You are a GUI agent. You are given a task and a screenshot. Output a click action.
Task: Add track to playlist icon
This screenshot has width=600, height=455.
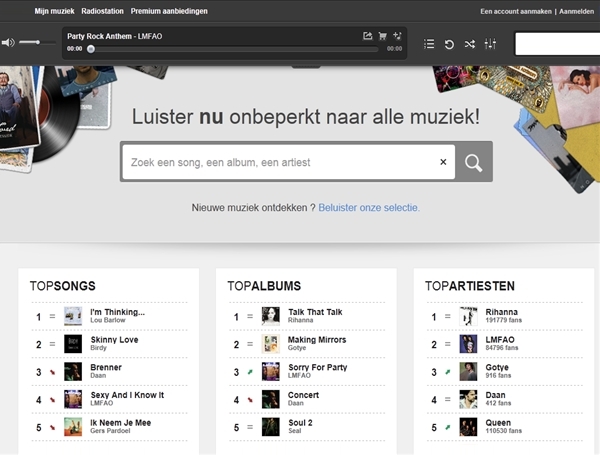(x=397, y=36)
